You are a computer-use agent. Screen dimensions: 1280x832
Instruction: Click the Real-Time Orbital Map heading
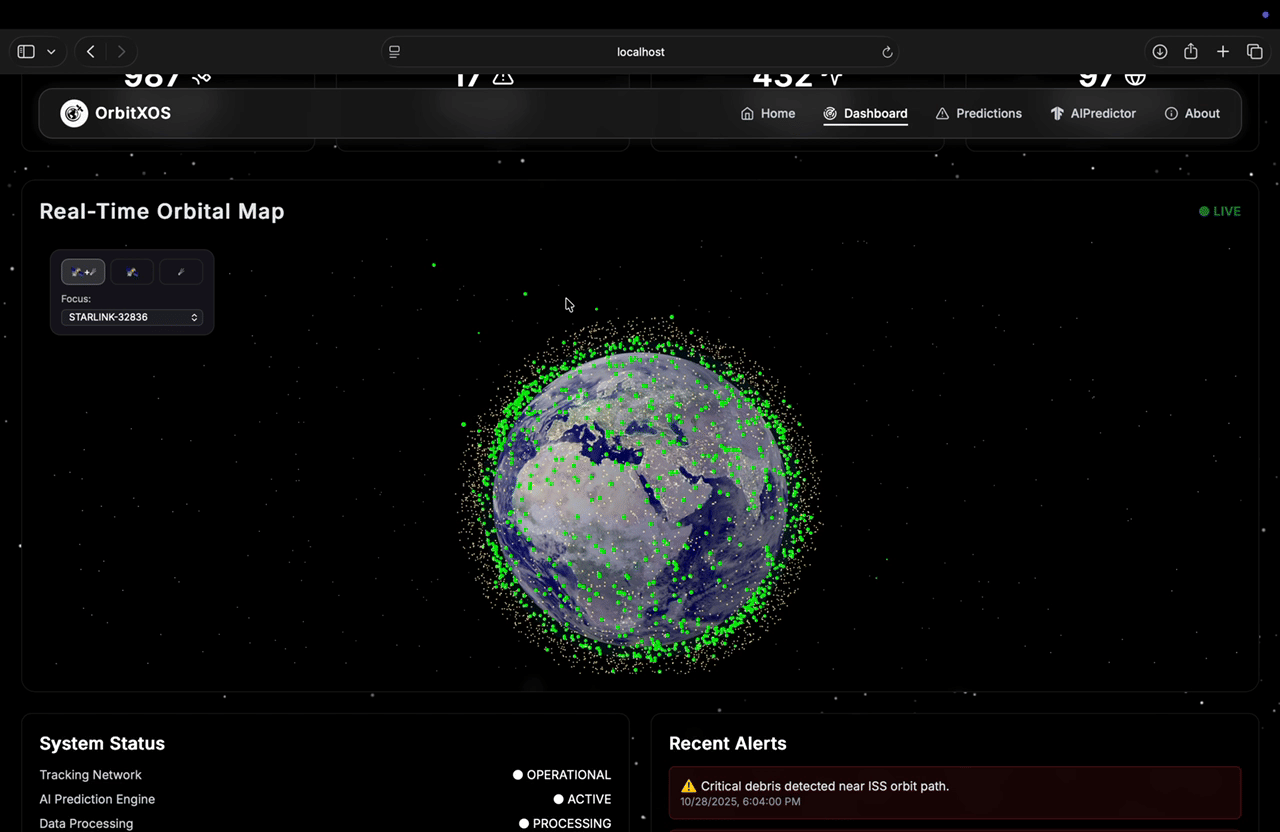pos(162,211)
